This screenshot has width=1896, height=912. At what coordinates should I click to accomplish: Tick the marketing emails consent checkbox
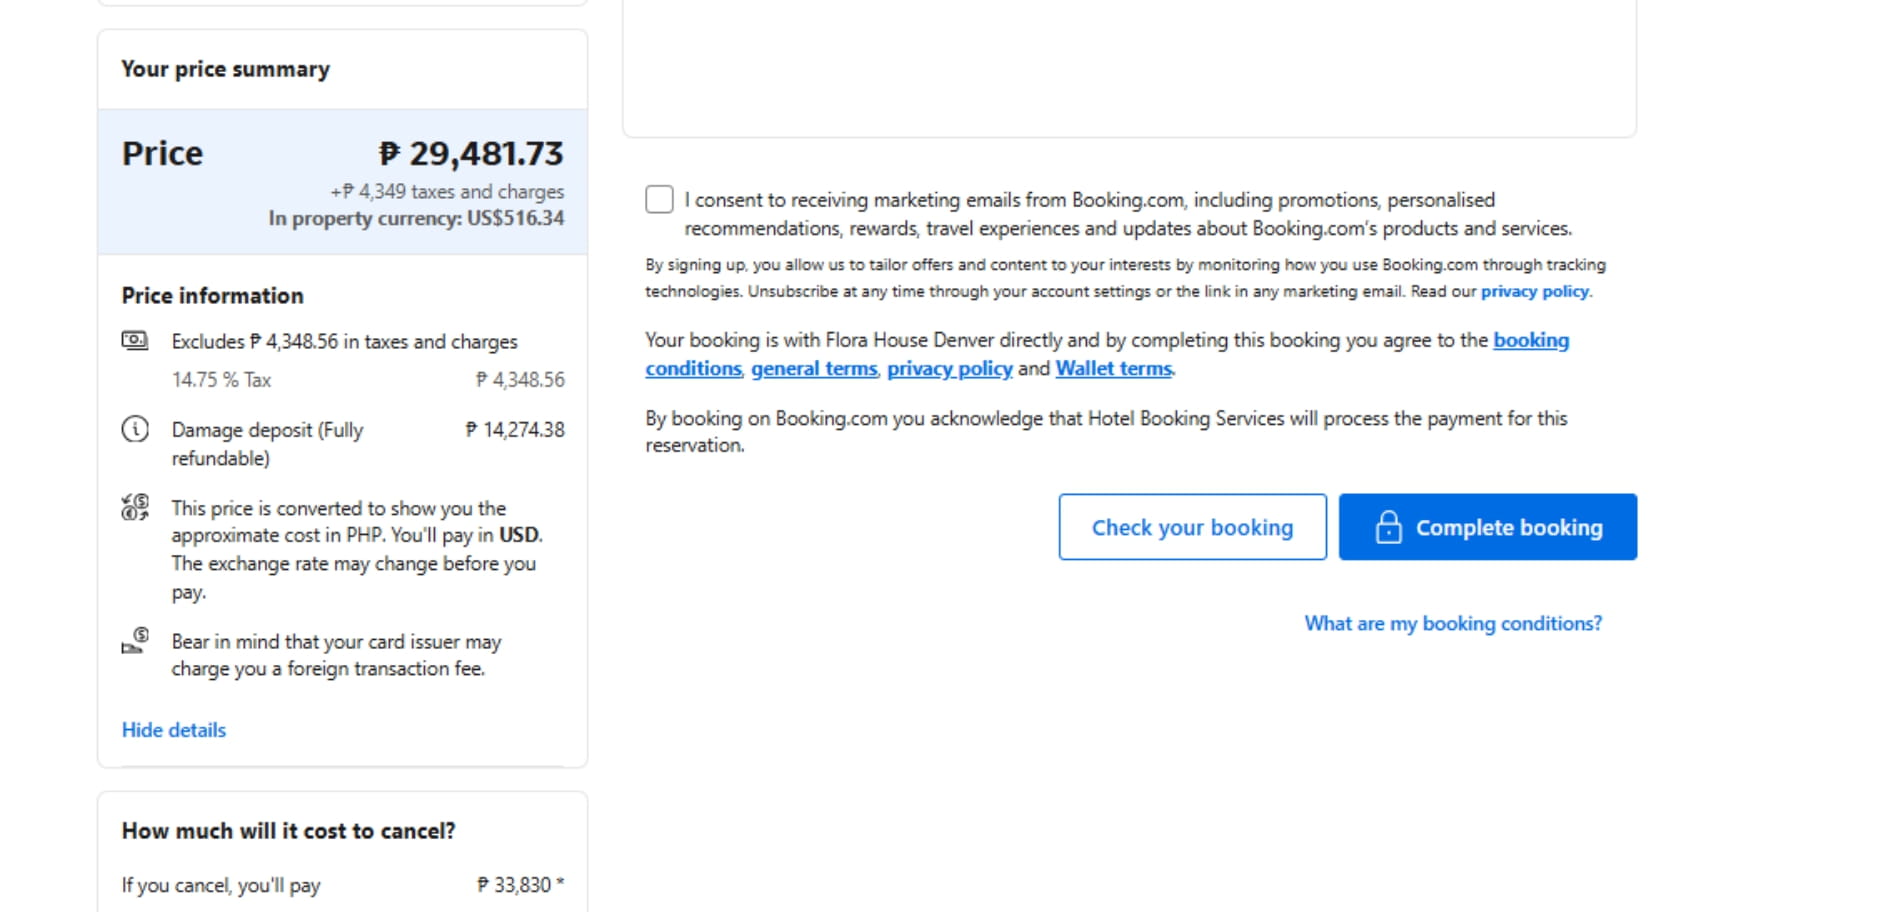click(659, 199)
